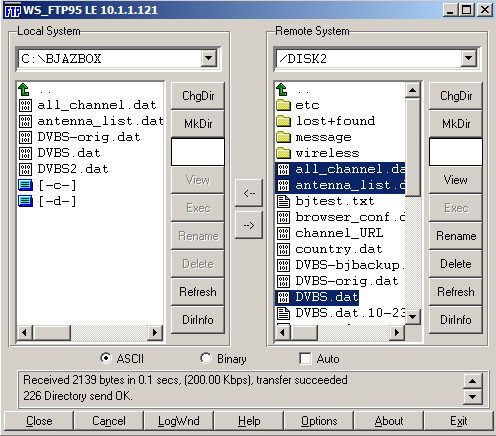Click remote Refresh button
Viewport: 496px width, 436px height.
coord(456,292)
